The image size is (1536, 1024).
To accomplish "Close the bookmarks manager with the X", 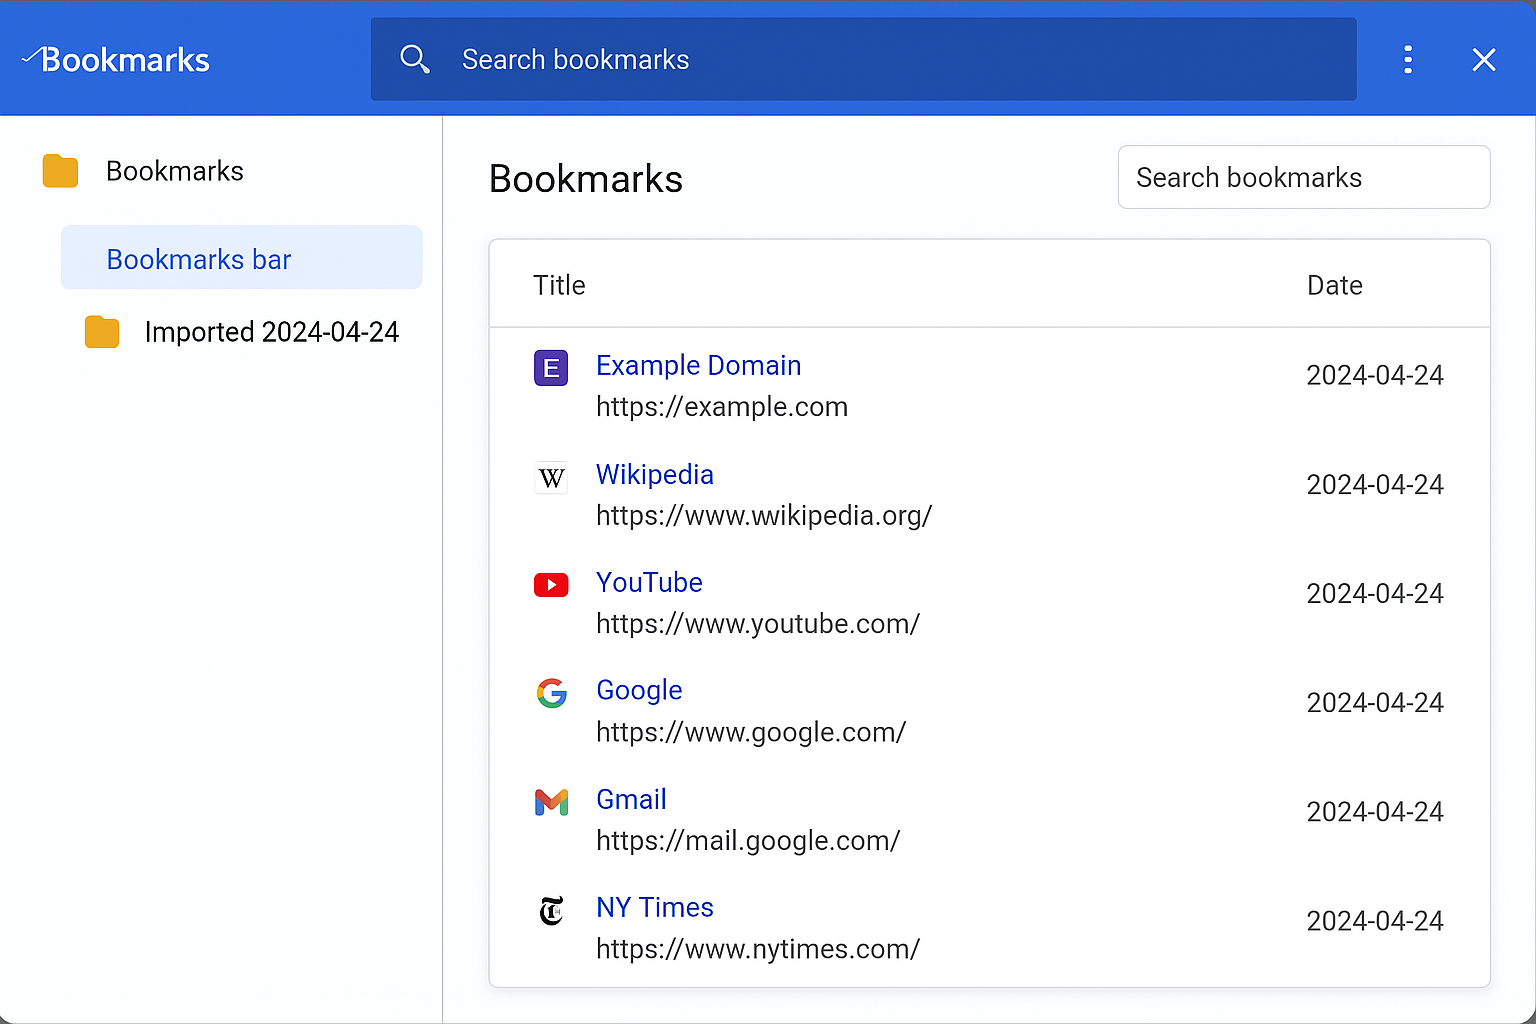I will point(1484,59).
